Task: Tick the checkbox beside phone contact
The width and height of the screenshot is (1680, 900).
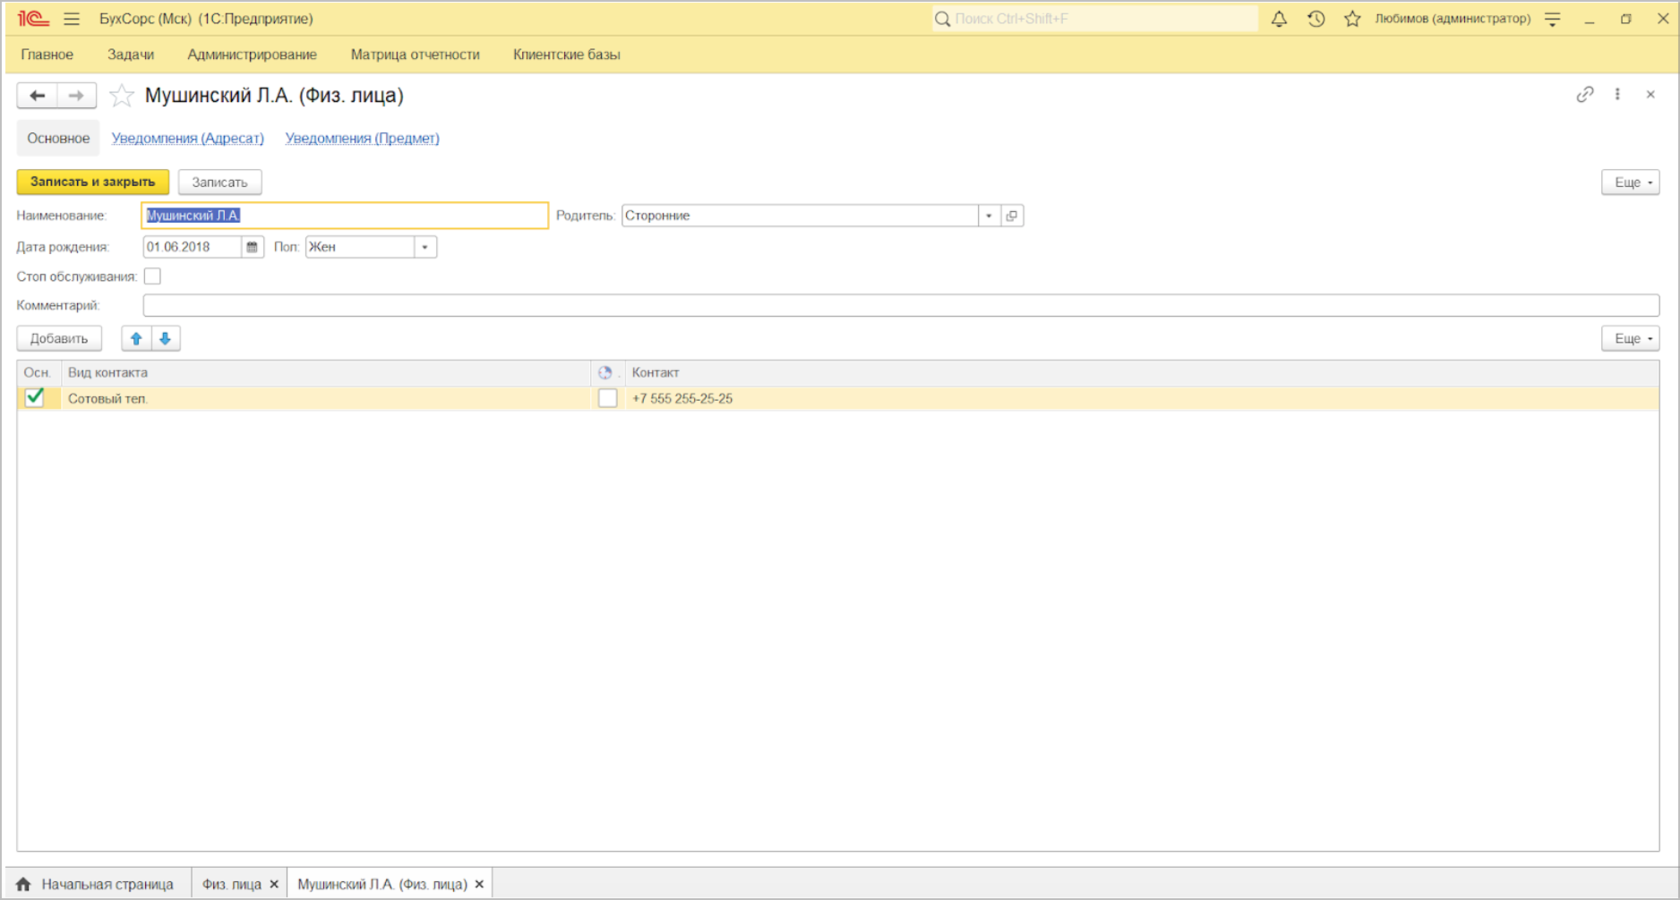Action: [x=608, y=398]
